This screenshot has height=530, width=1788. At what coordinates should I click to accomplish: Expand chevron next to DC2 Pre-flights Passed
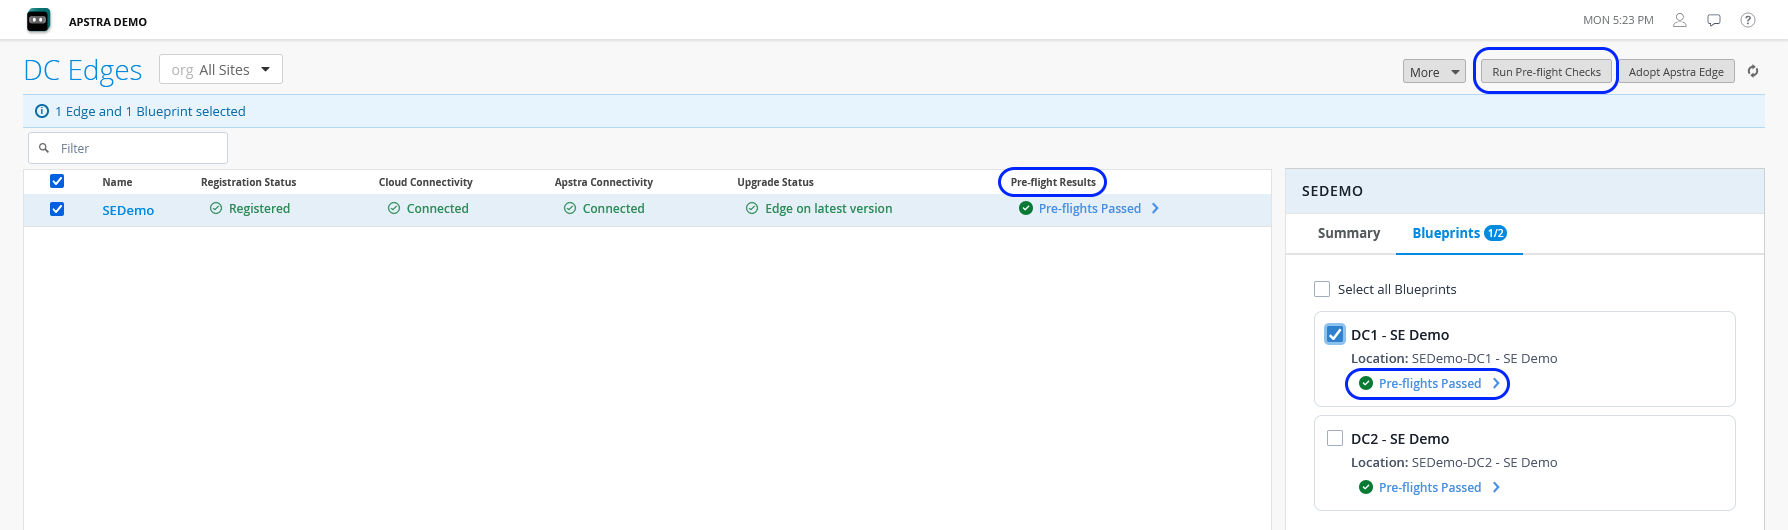[x=1496, y=487]
